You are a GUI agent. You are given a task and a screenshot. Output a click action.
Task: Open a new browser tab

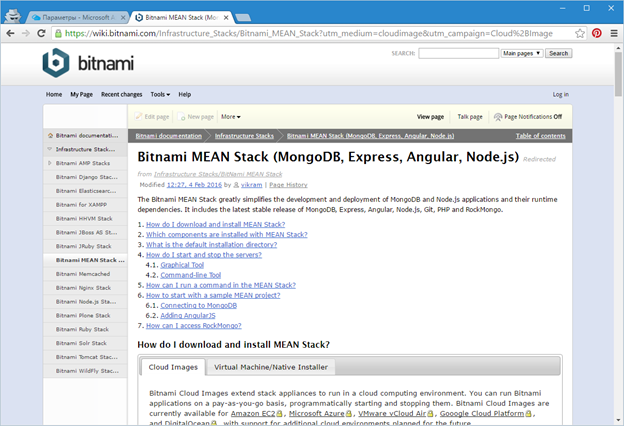243,18
